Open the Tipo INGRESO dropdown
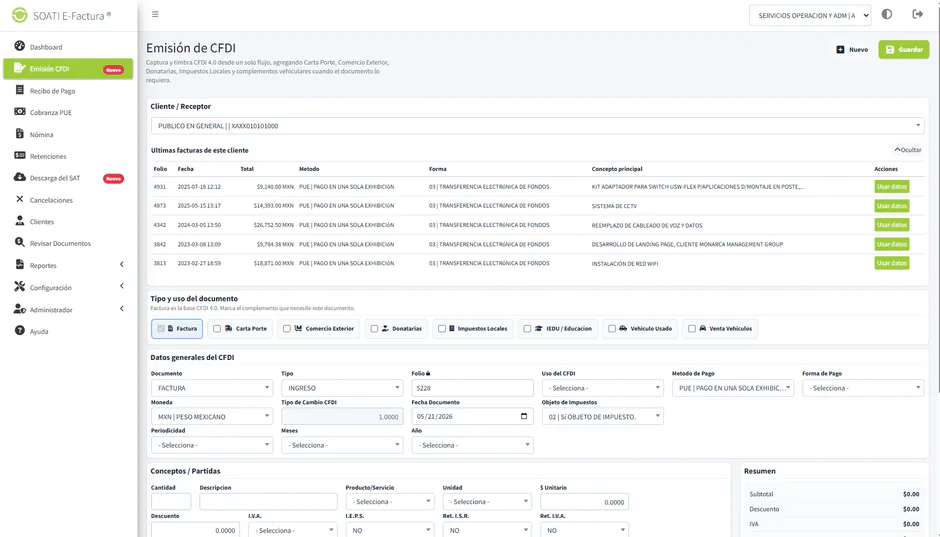Viewport: 940px width, 537px height. click(x=342, y=388)
